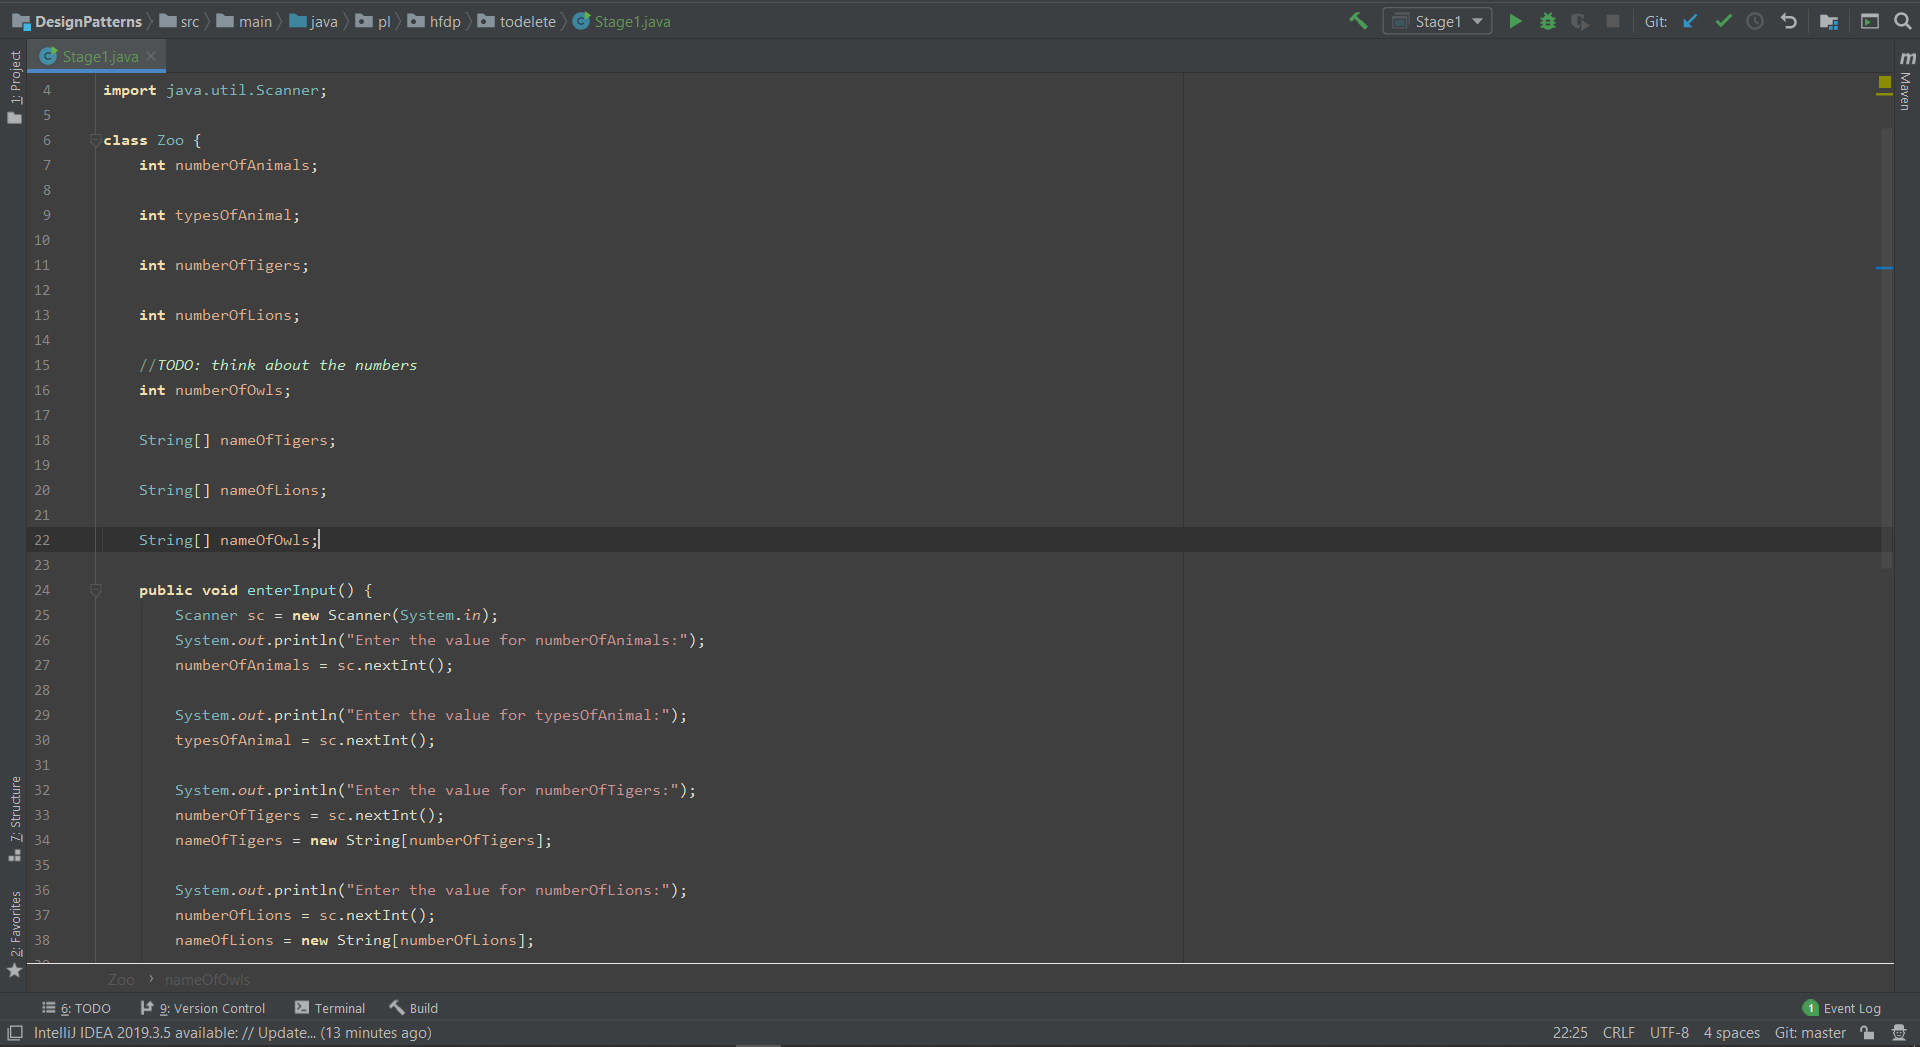Click the nameOfOwls breadcrumb below the editor

(x=207, y=980)
